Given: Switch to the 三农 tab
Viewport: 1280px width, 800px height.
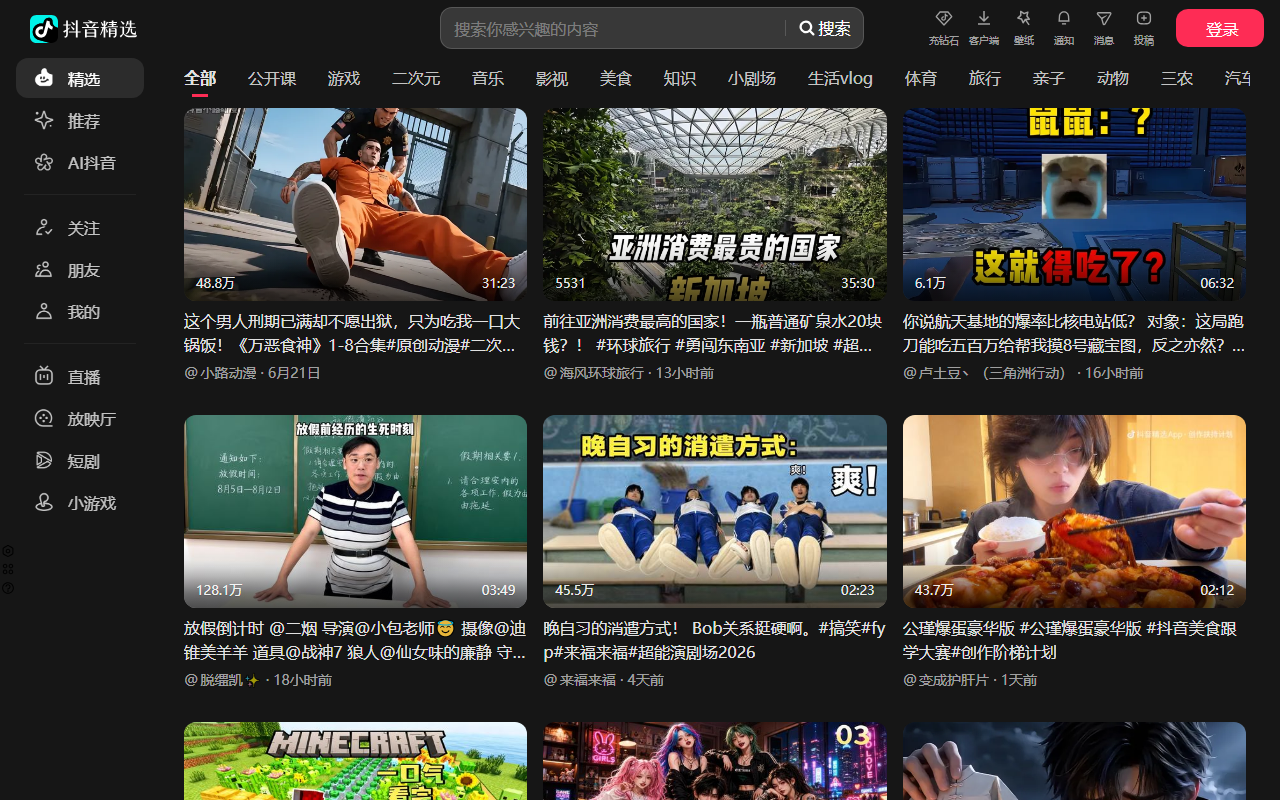Looking at the screenshot, I should tap(1177, 78).
